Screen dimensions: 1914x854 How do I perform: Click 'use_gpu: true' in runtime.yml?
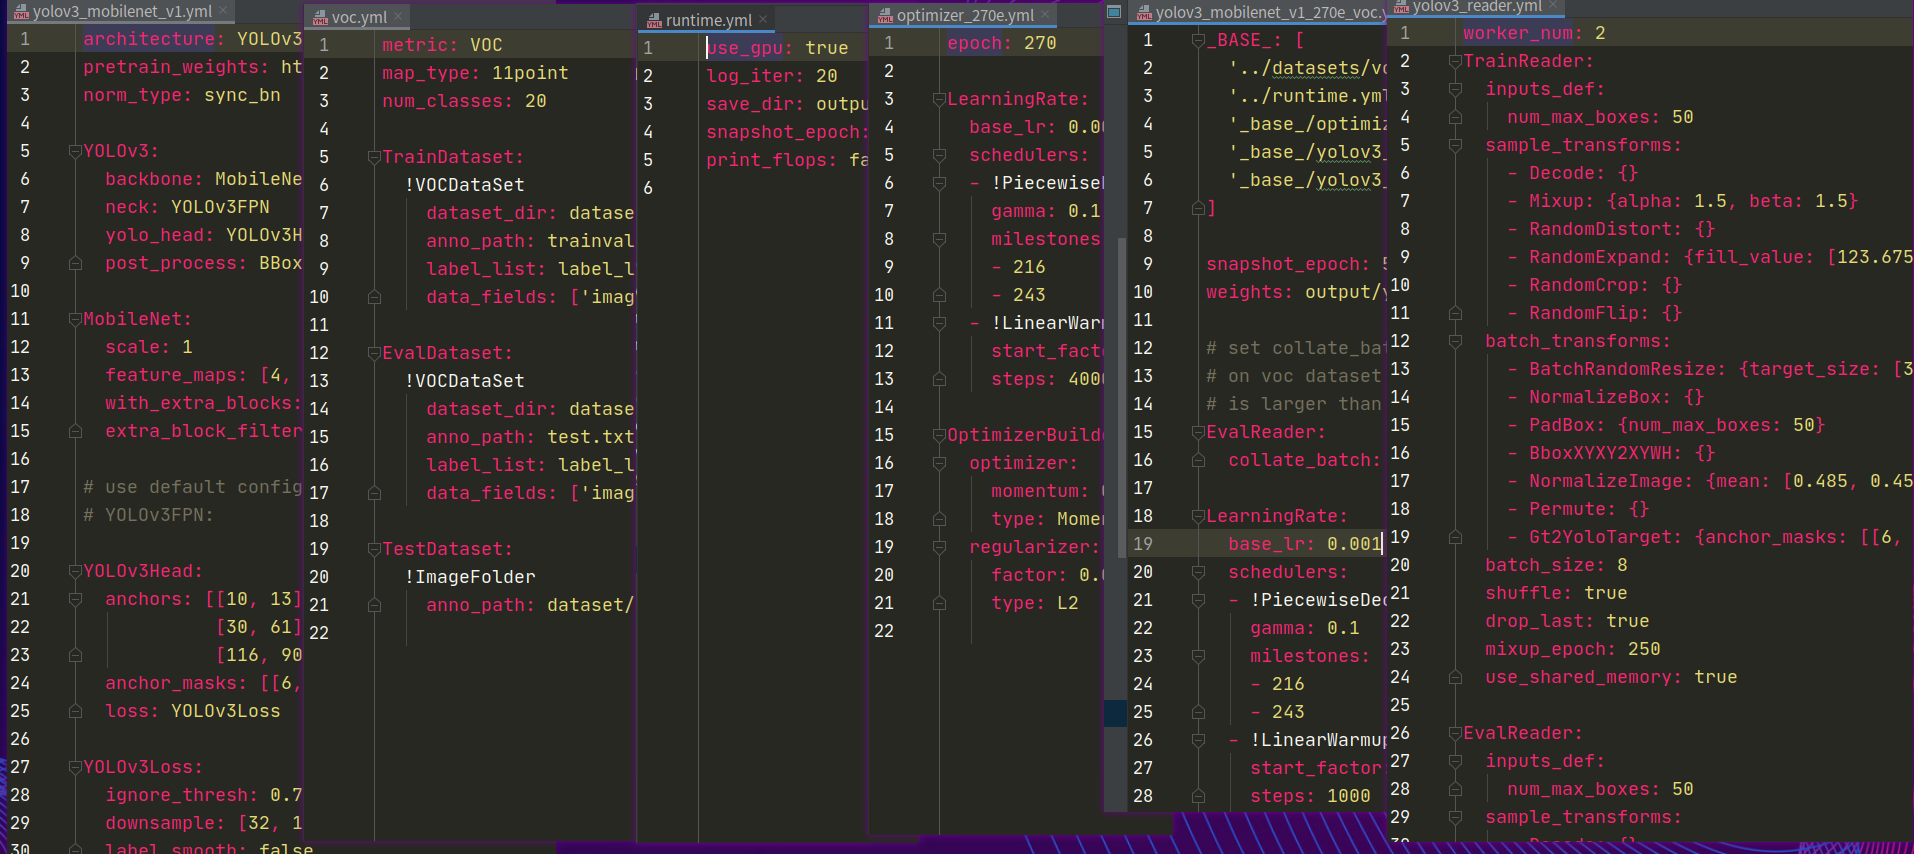click(x=777, y=48)
